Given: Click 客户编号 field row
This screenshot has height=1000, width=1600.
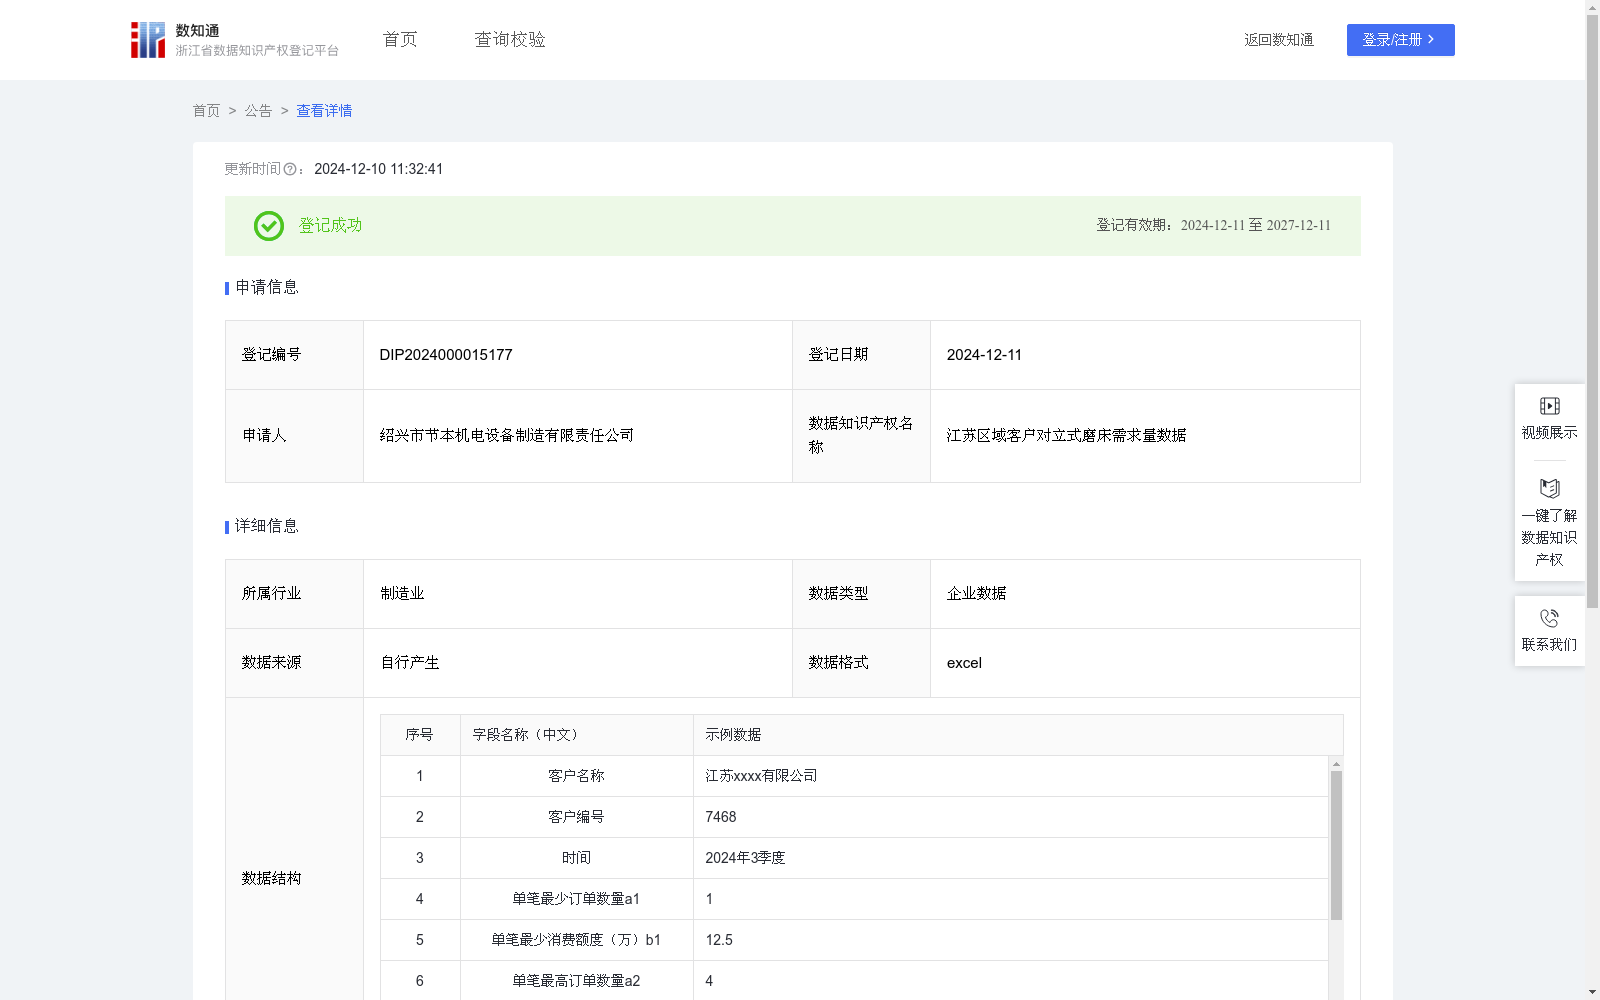Looking at the screenshot, I should click(x=855, y=817).
